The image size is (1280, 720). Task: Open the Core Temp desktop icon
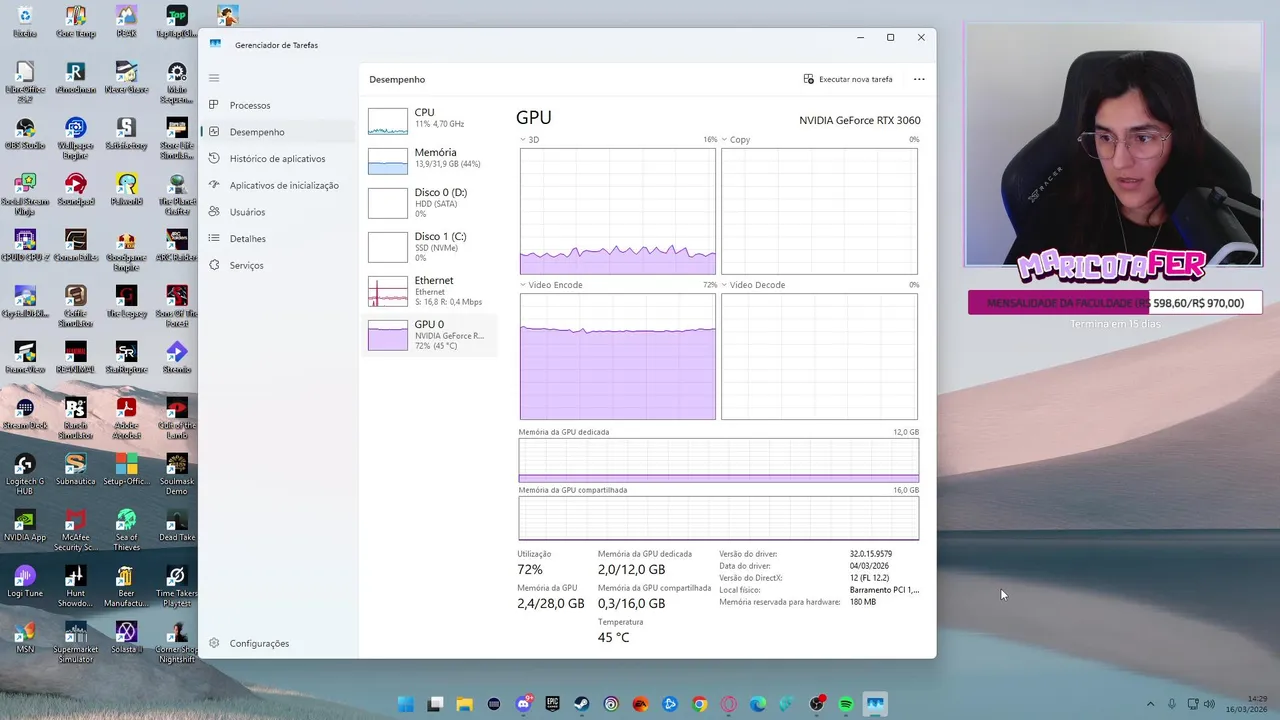[75, 22]
